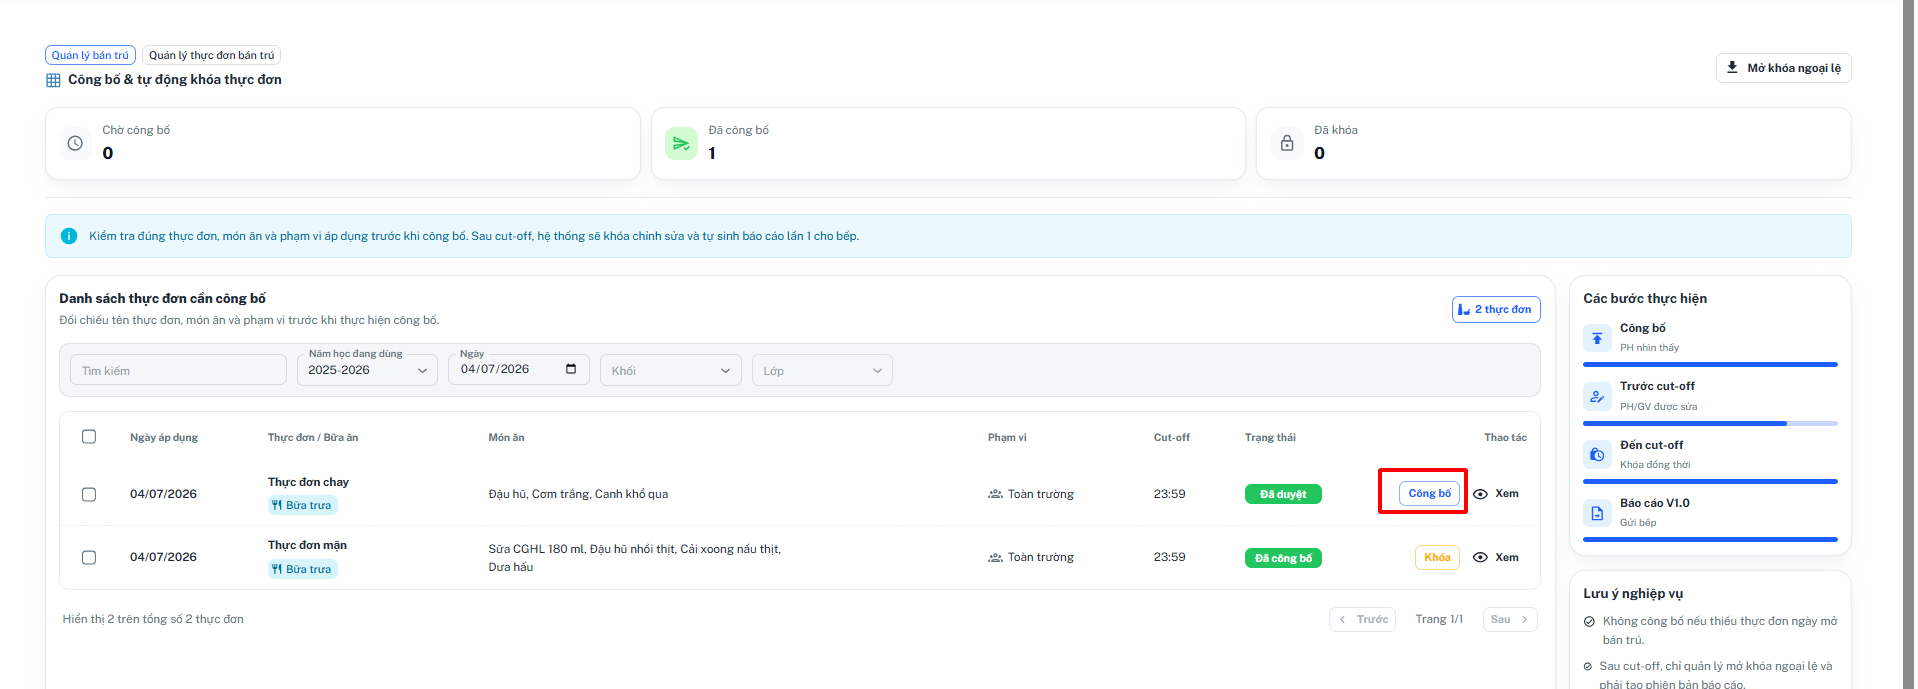
Task: Go to next page with the Sau button
Action: click(x=1510, y=620)
